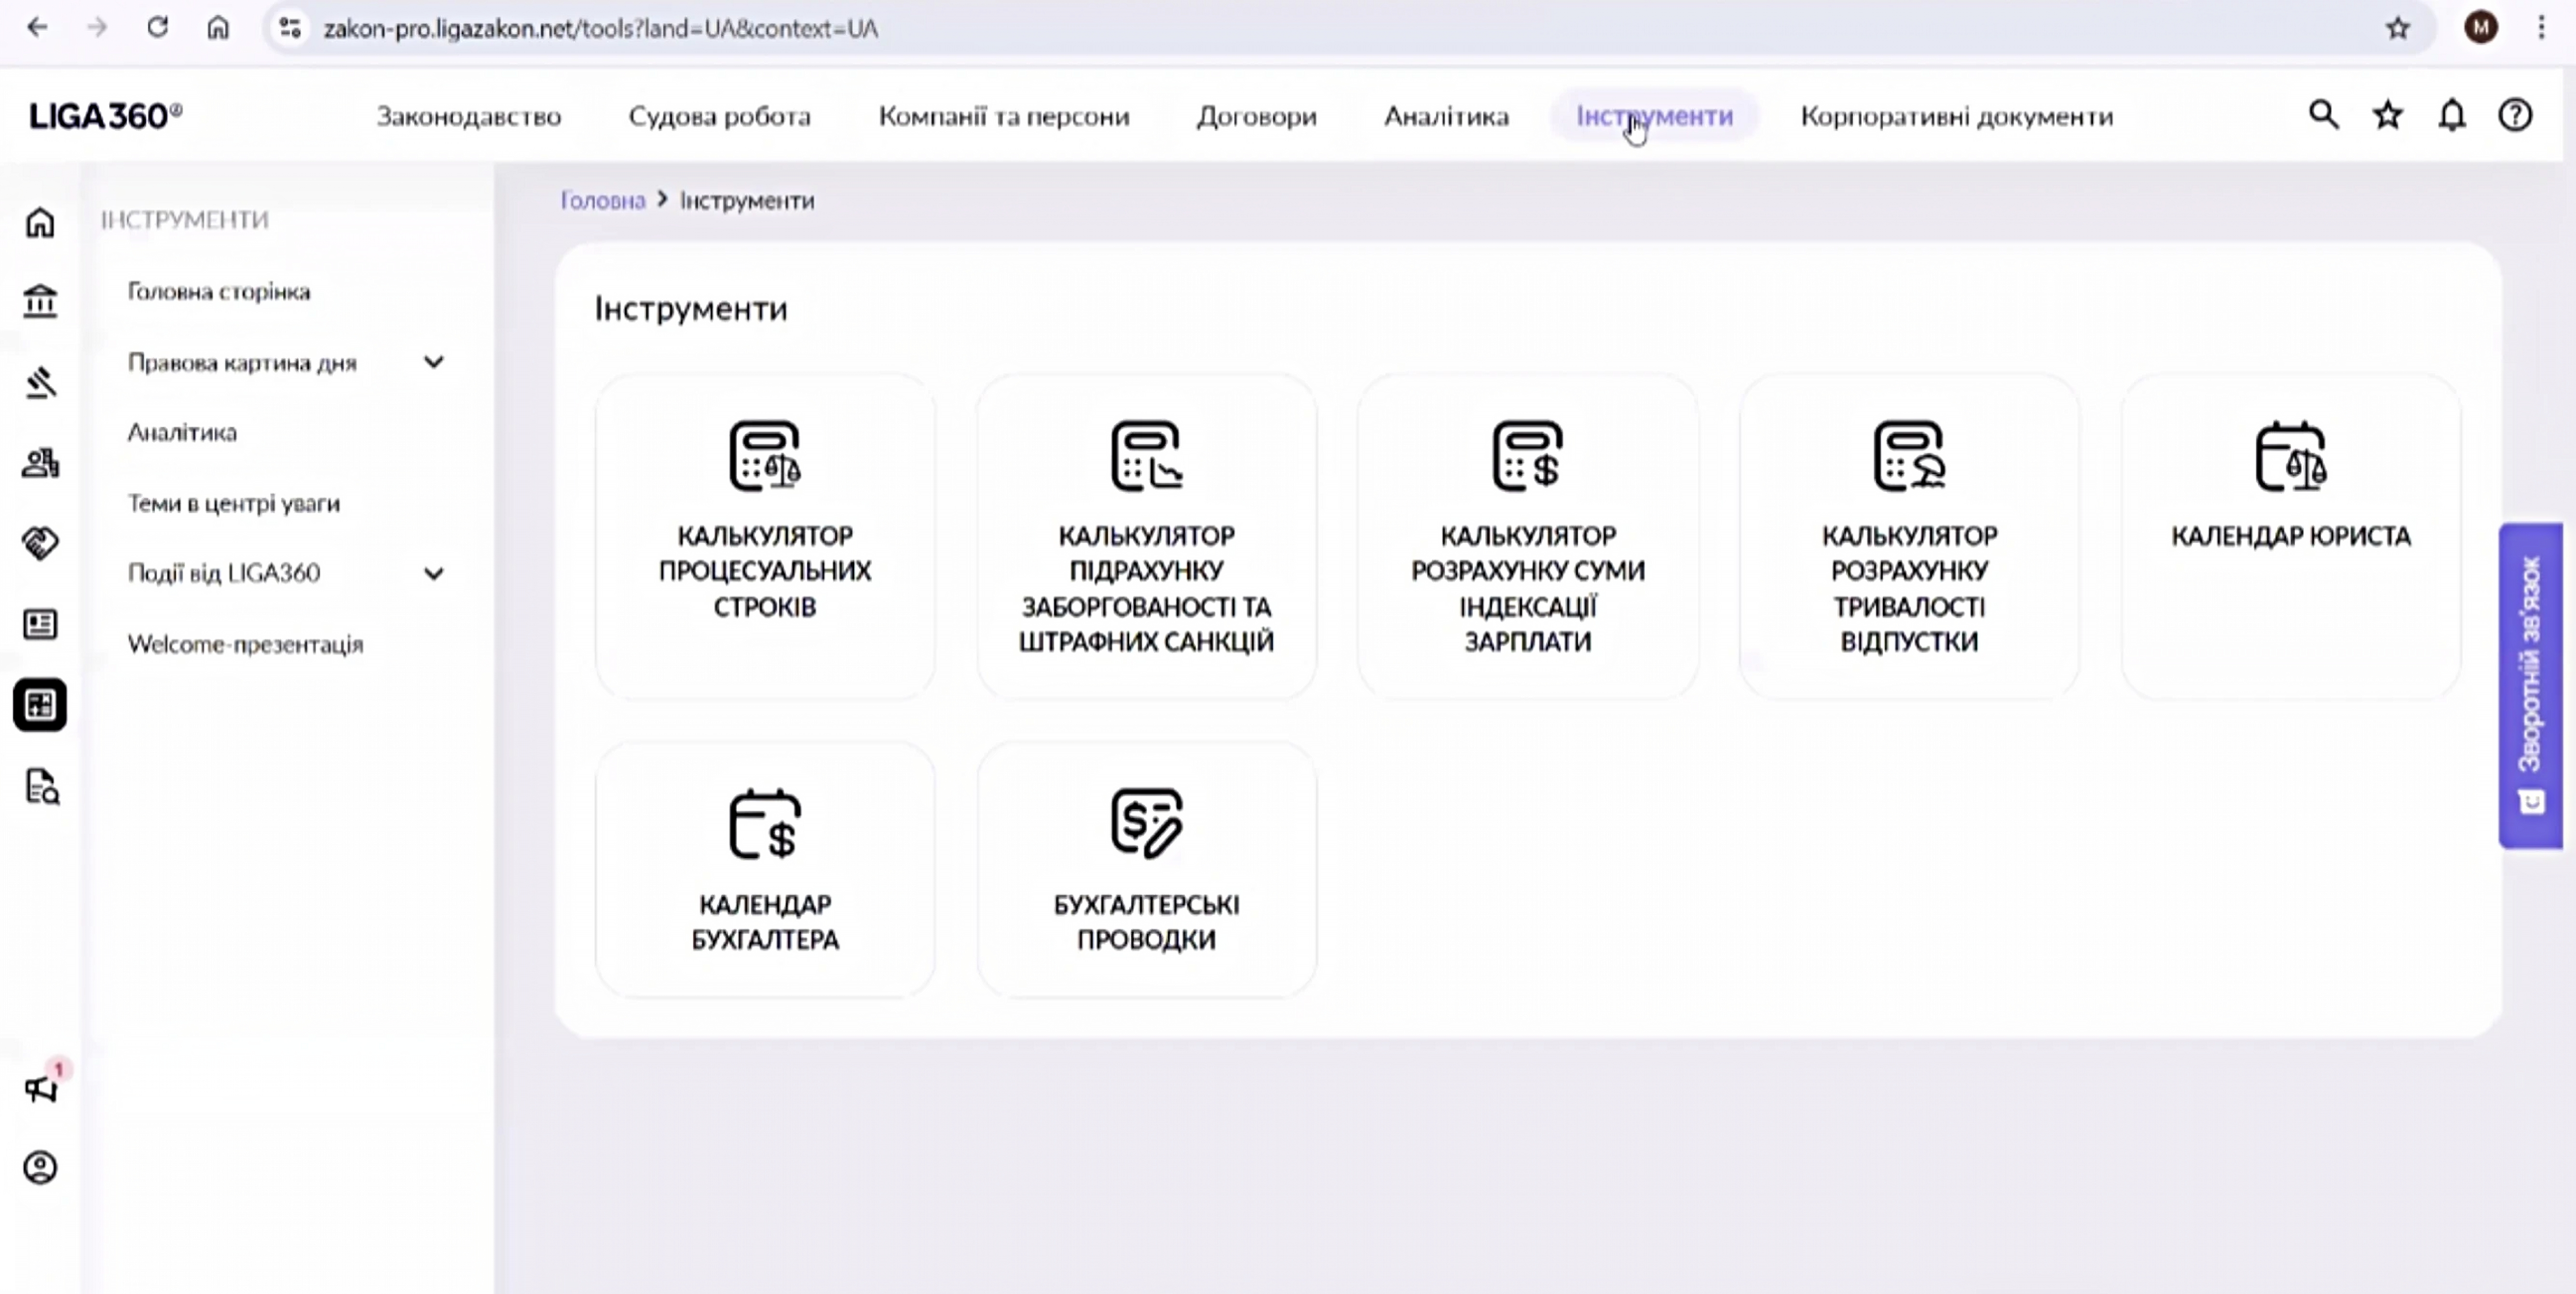Switch to Судова робота menu item
Image resolution: width=2576 pixels, height=1294 pixels.
[719, 117]
